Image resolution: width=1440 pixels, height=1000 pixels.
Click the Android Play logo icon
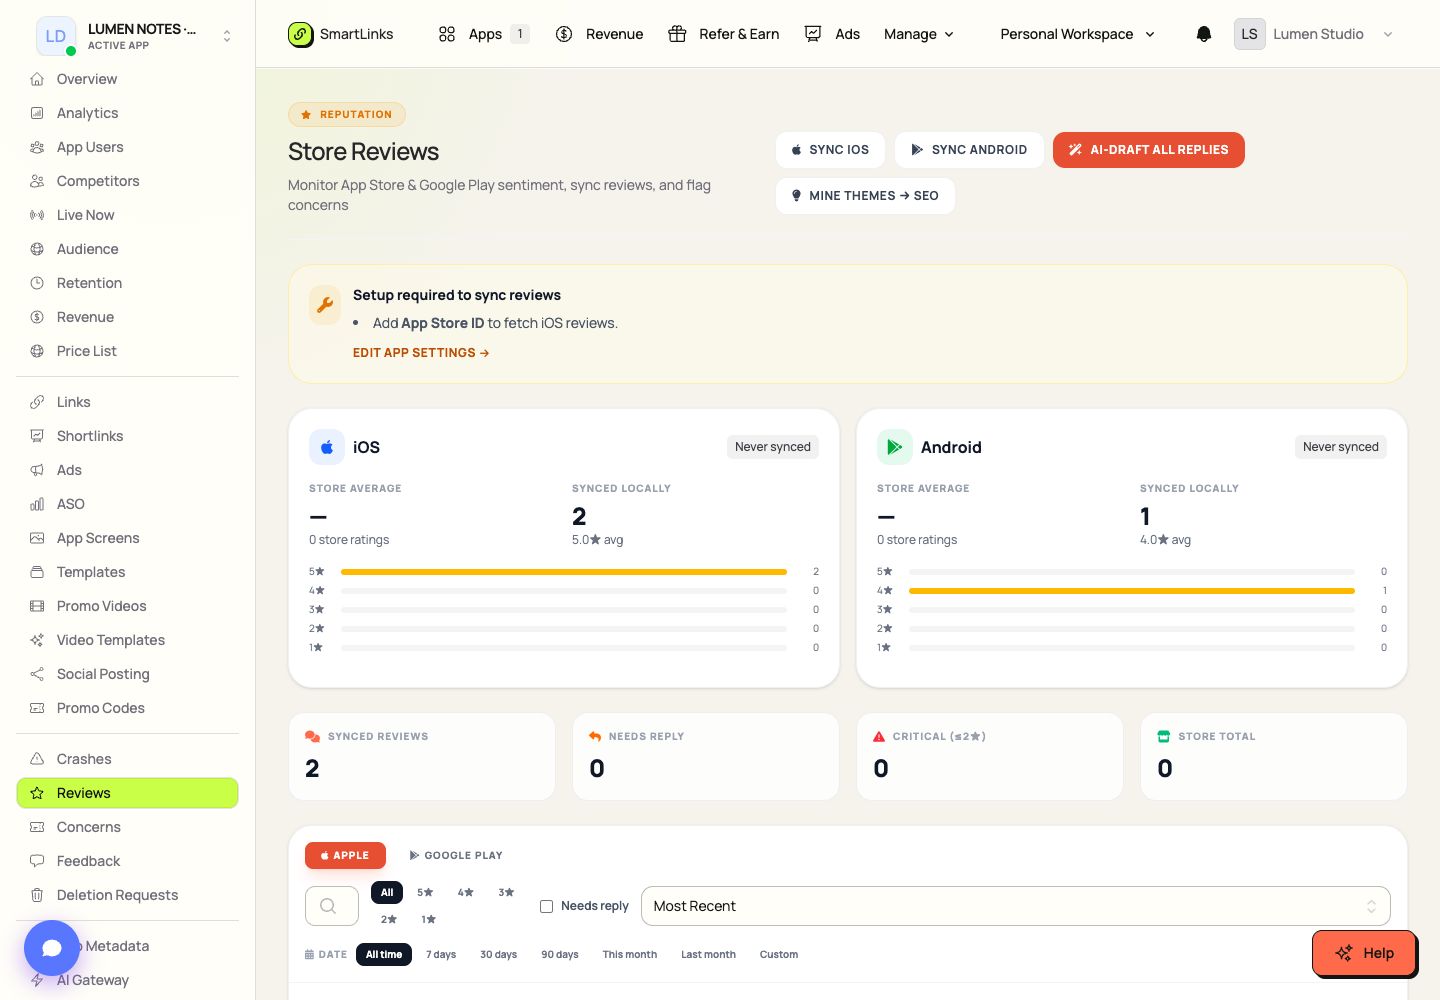coord(895,447)
